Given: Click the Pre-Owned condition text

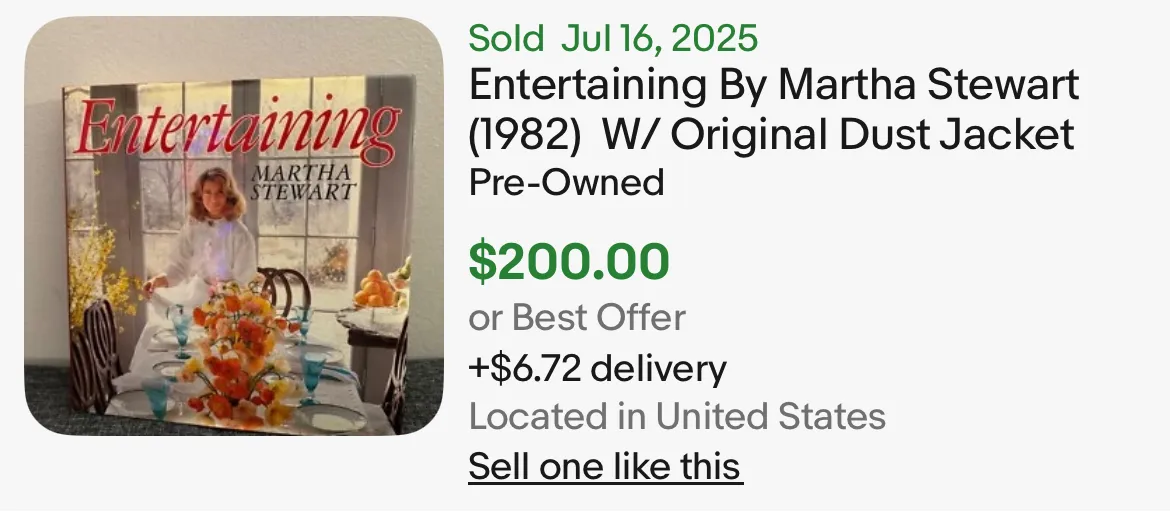Looking at the screenshot, I should point(566,182).
